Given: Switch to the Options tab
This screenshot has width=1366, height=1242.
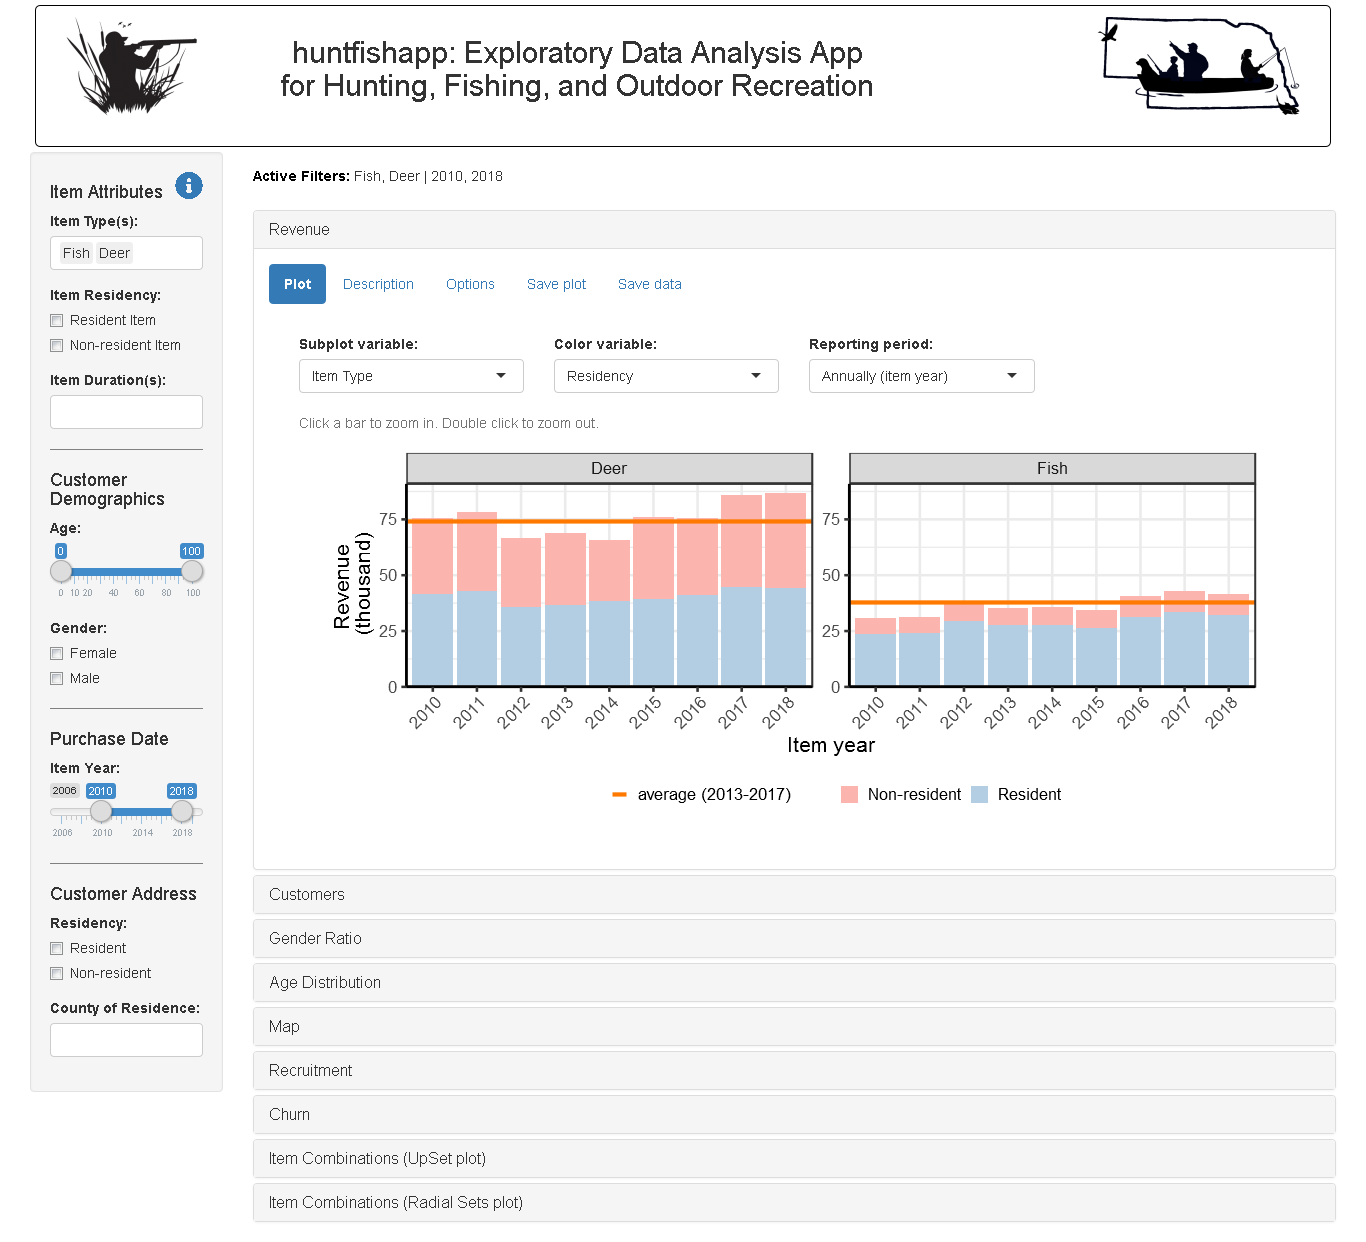Looking at the screenshot, I should (470, 284).
